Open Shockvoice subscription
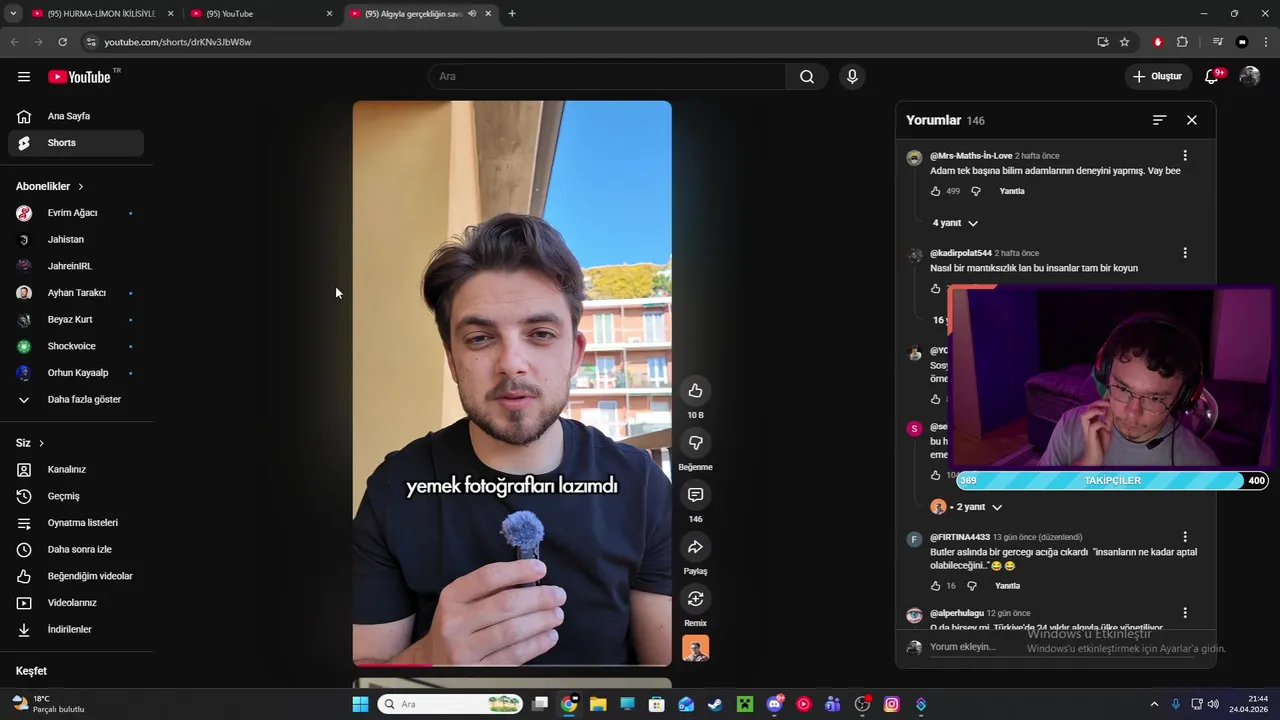1280x720 pixels. 76,346
